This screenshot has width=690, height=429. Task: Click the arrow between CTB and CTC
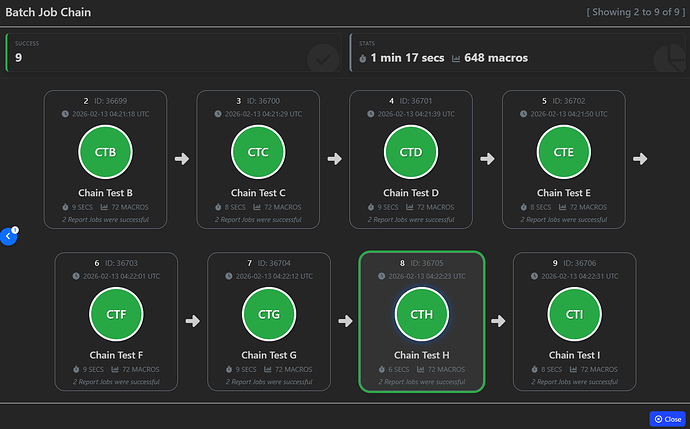click(x=182, y=158)
